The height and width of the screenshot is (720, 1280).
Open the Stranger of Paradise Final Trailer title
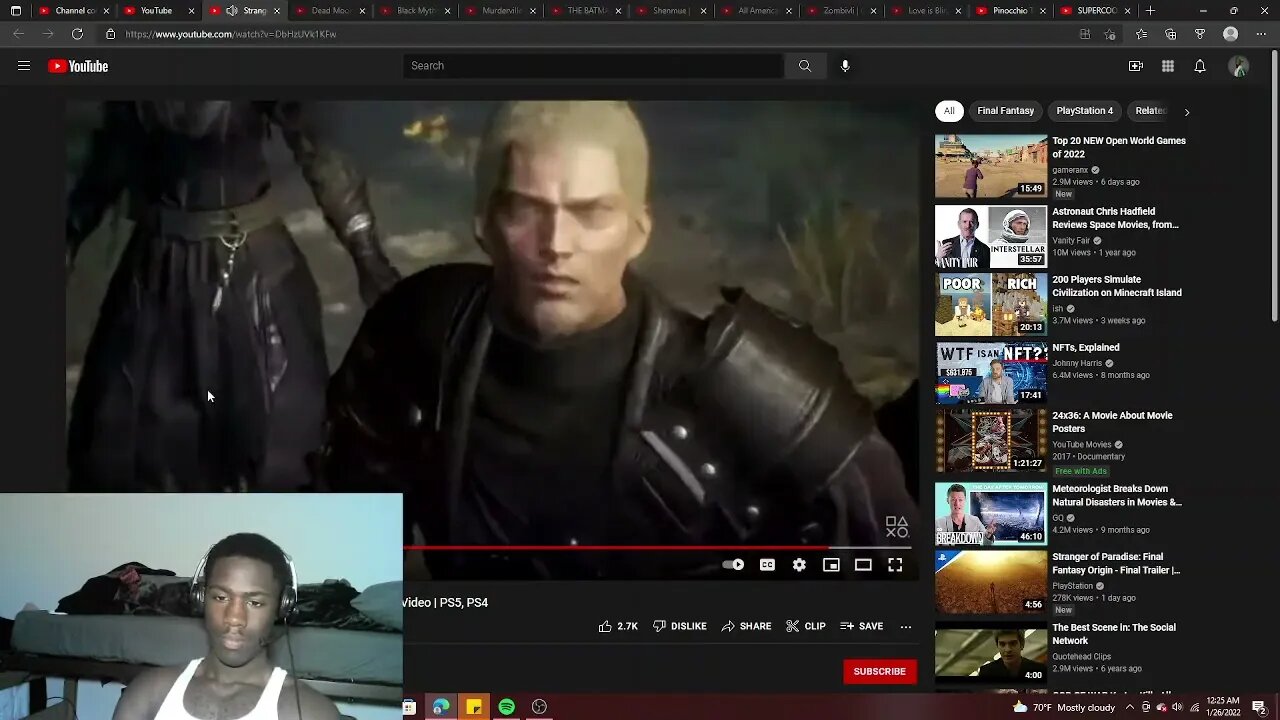[x=1116, y=563]
